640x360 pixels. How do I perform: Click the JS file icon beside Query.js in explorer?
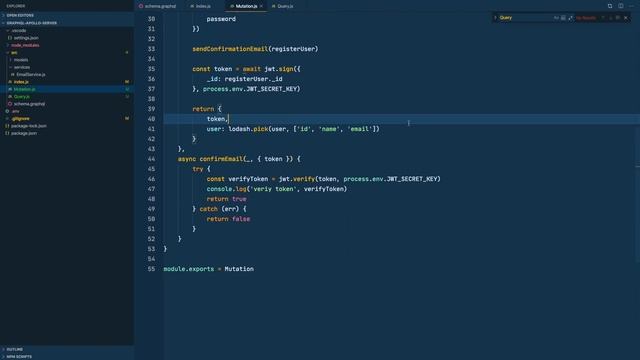[10, 97]
